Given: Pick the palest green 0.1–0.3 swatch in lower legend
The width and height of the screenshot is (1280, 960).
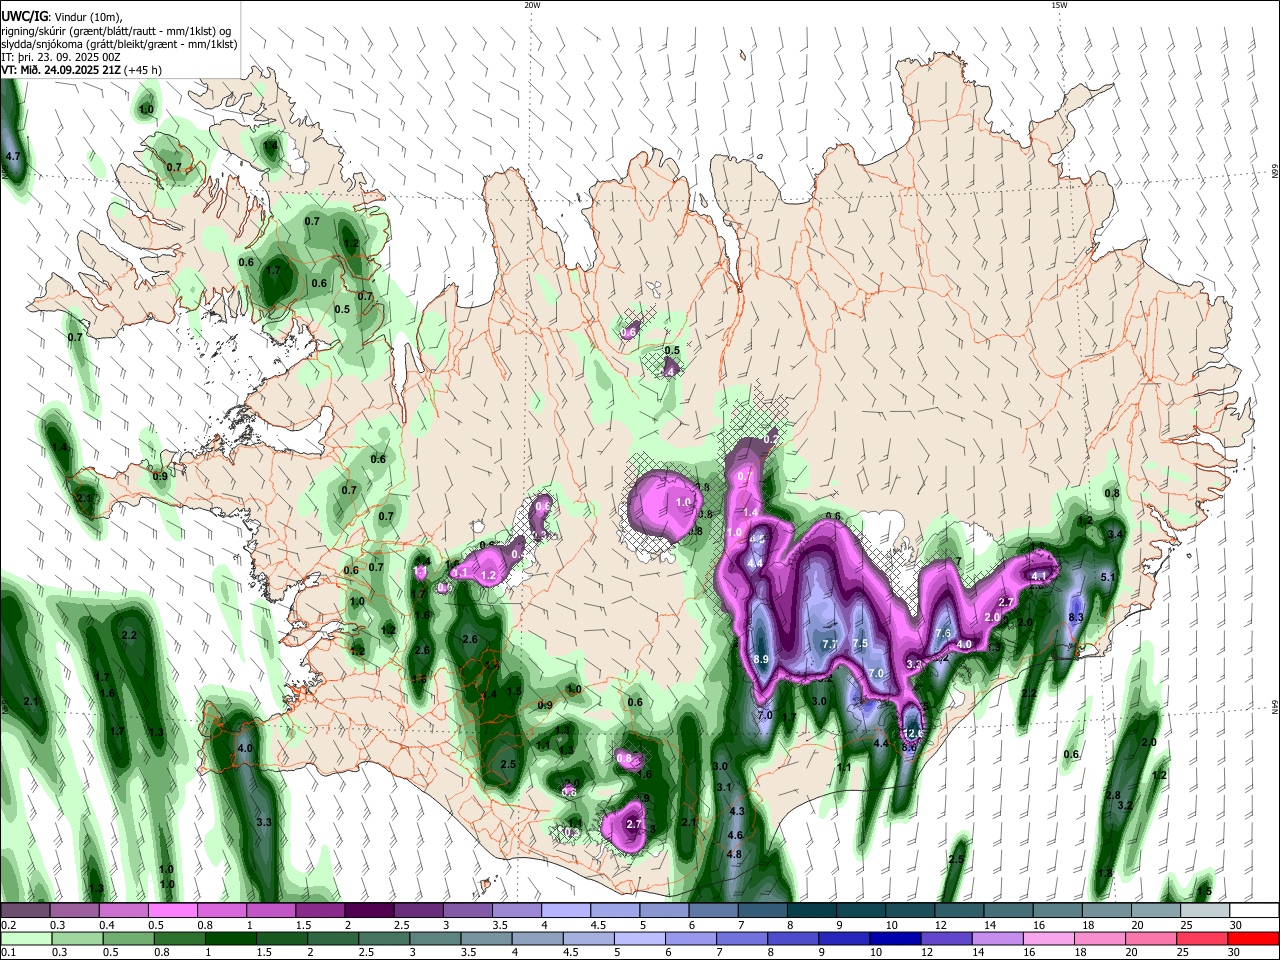Looking at the screenshot, I should pos(25,938).
